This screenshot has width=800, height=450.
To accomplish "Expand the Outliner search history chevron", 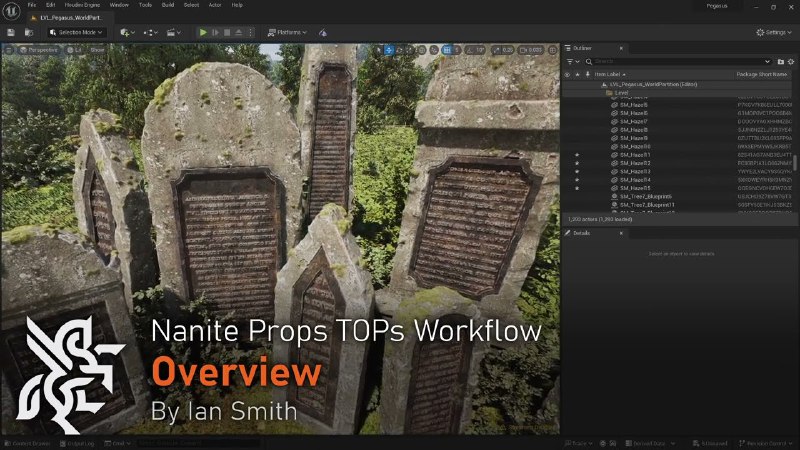I will point(767,62).
